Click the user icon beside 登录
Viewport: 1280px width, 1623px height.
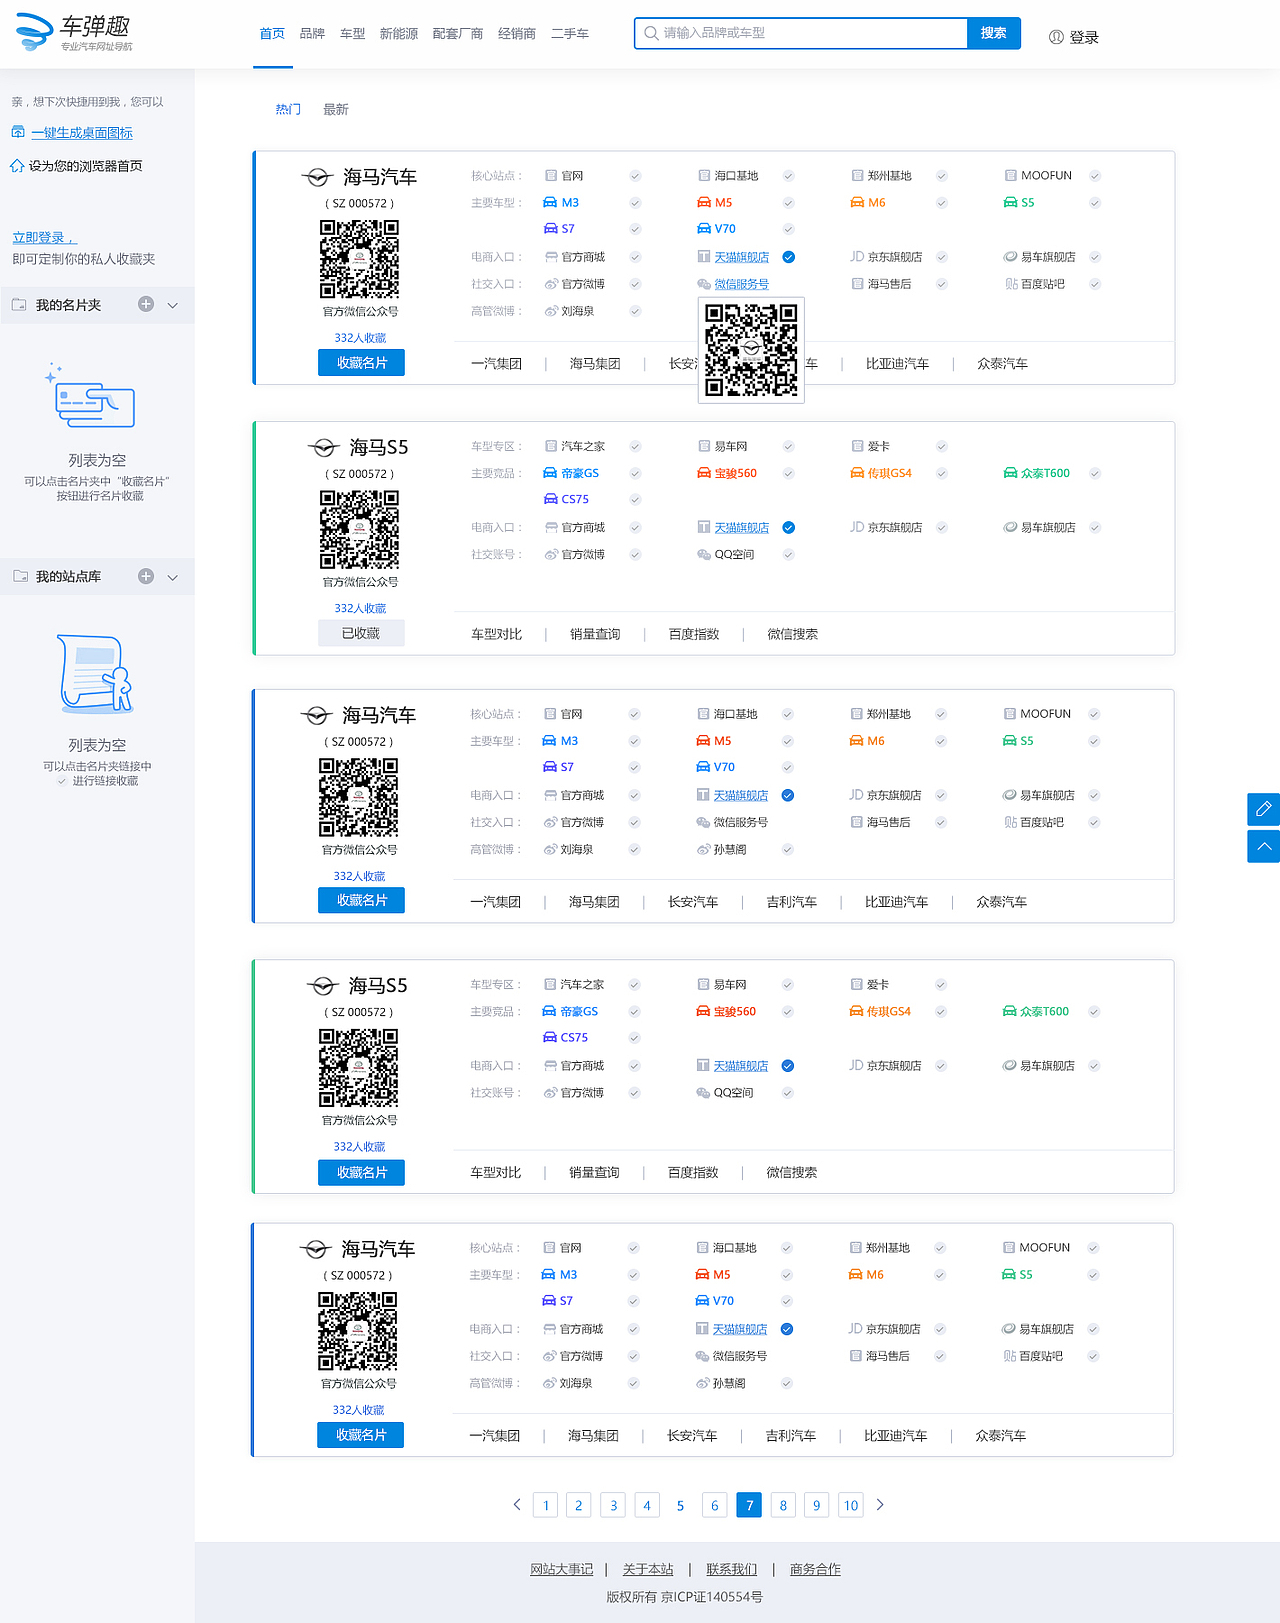(x=1056, y=37)
